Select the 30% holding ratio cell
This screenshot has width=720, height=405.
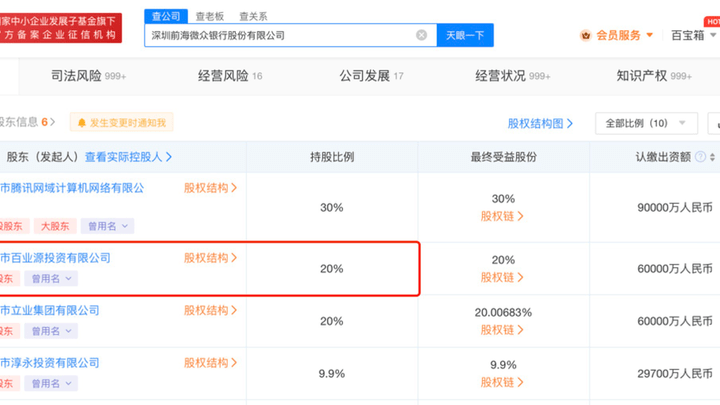332,208
